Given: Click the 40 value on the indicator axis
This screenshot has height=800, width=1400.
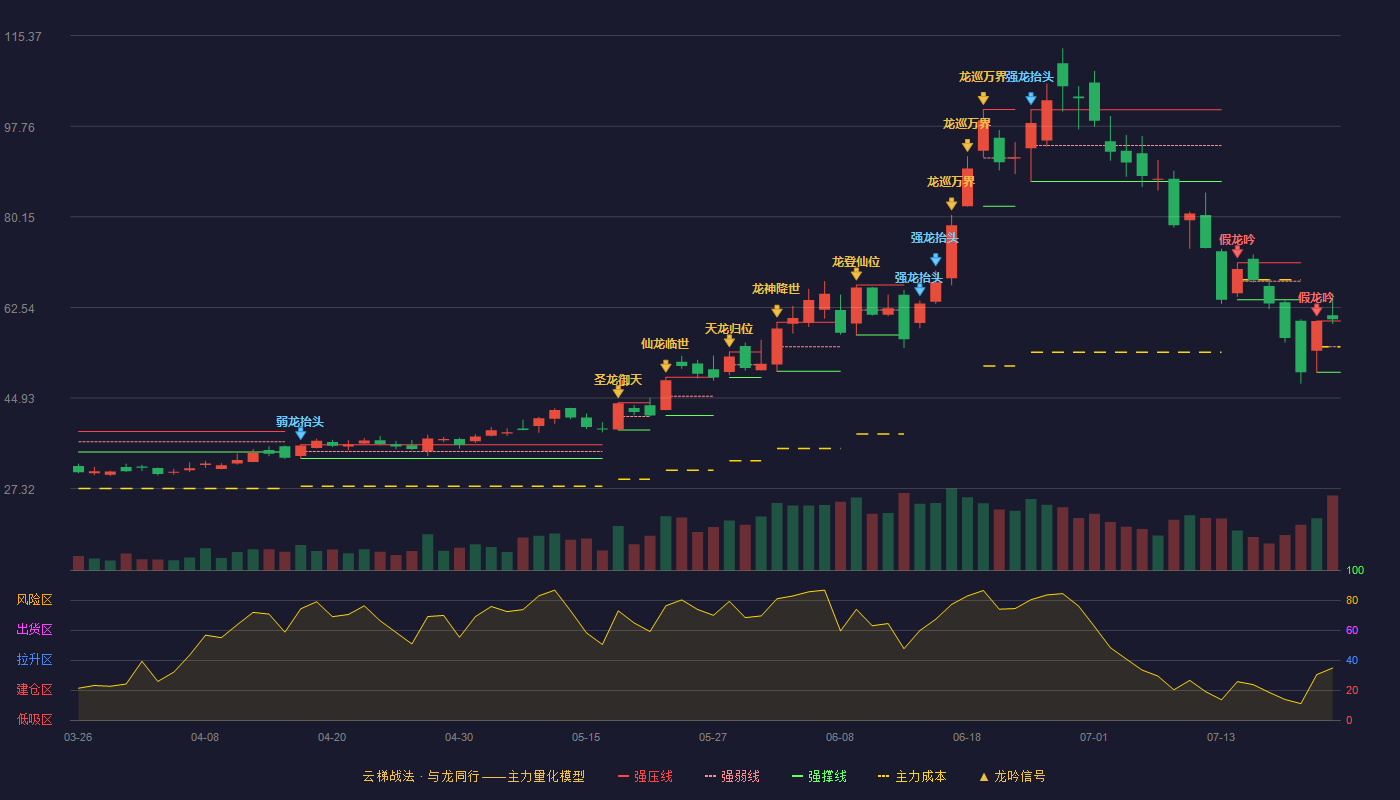Looking at the screenshot, I should click(x=1352, y=660).
